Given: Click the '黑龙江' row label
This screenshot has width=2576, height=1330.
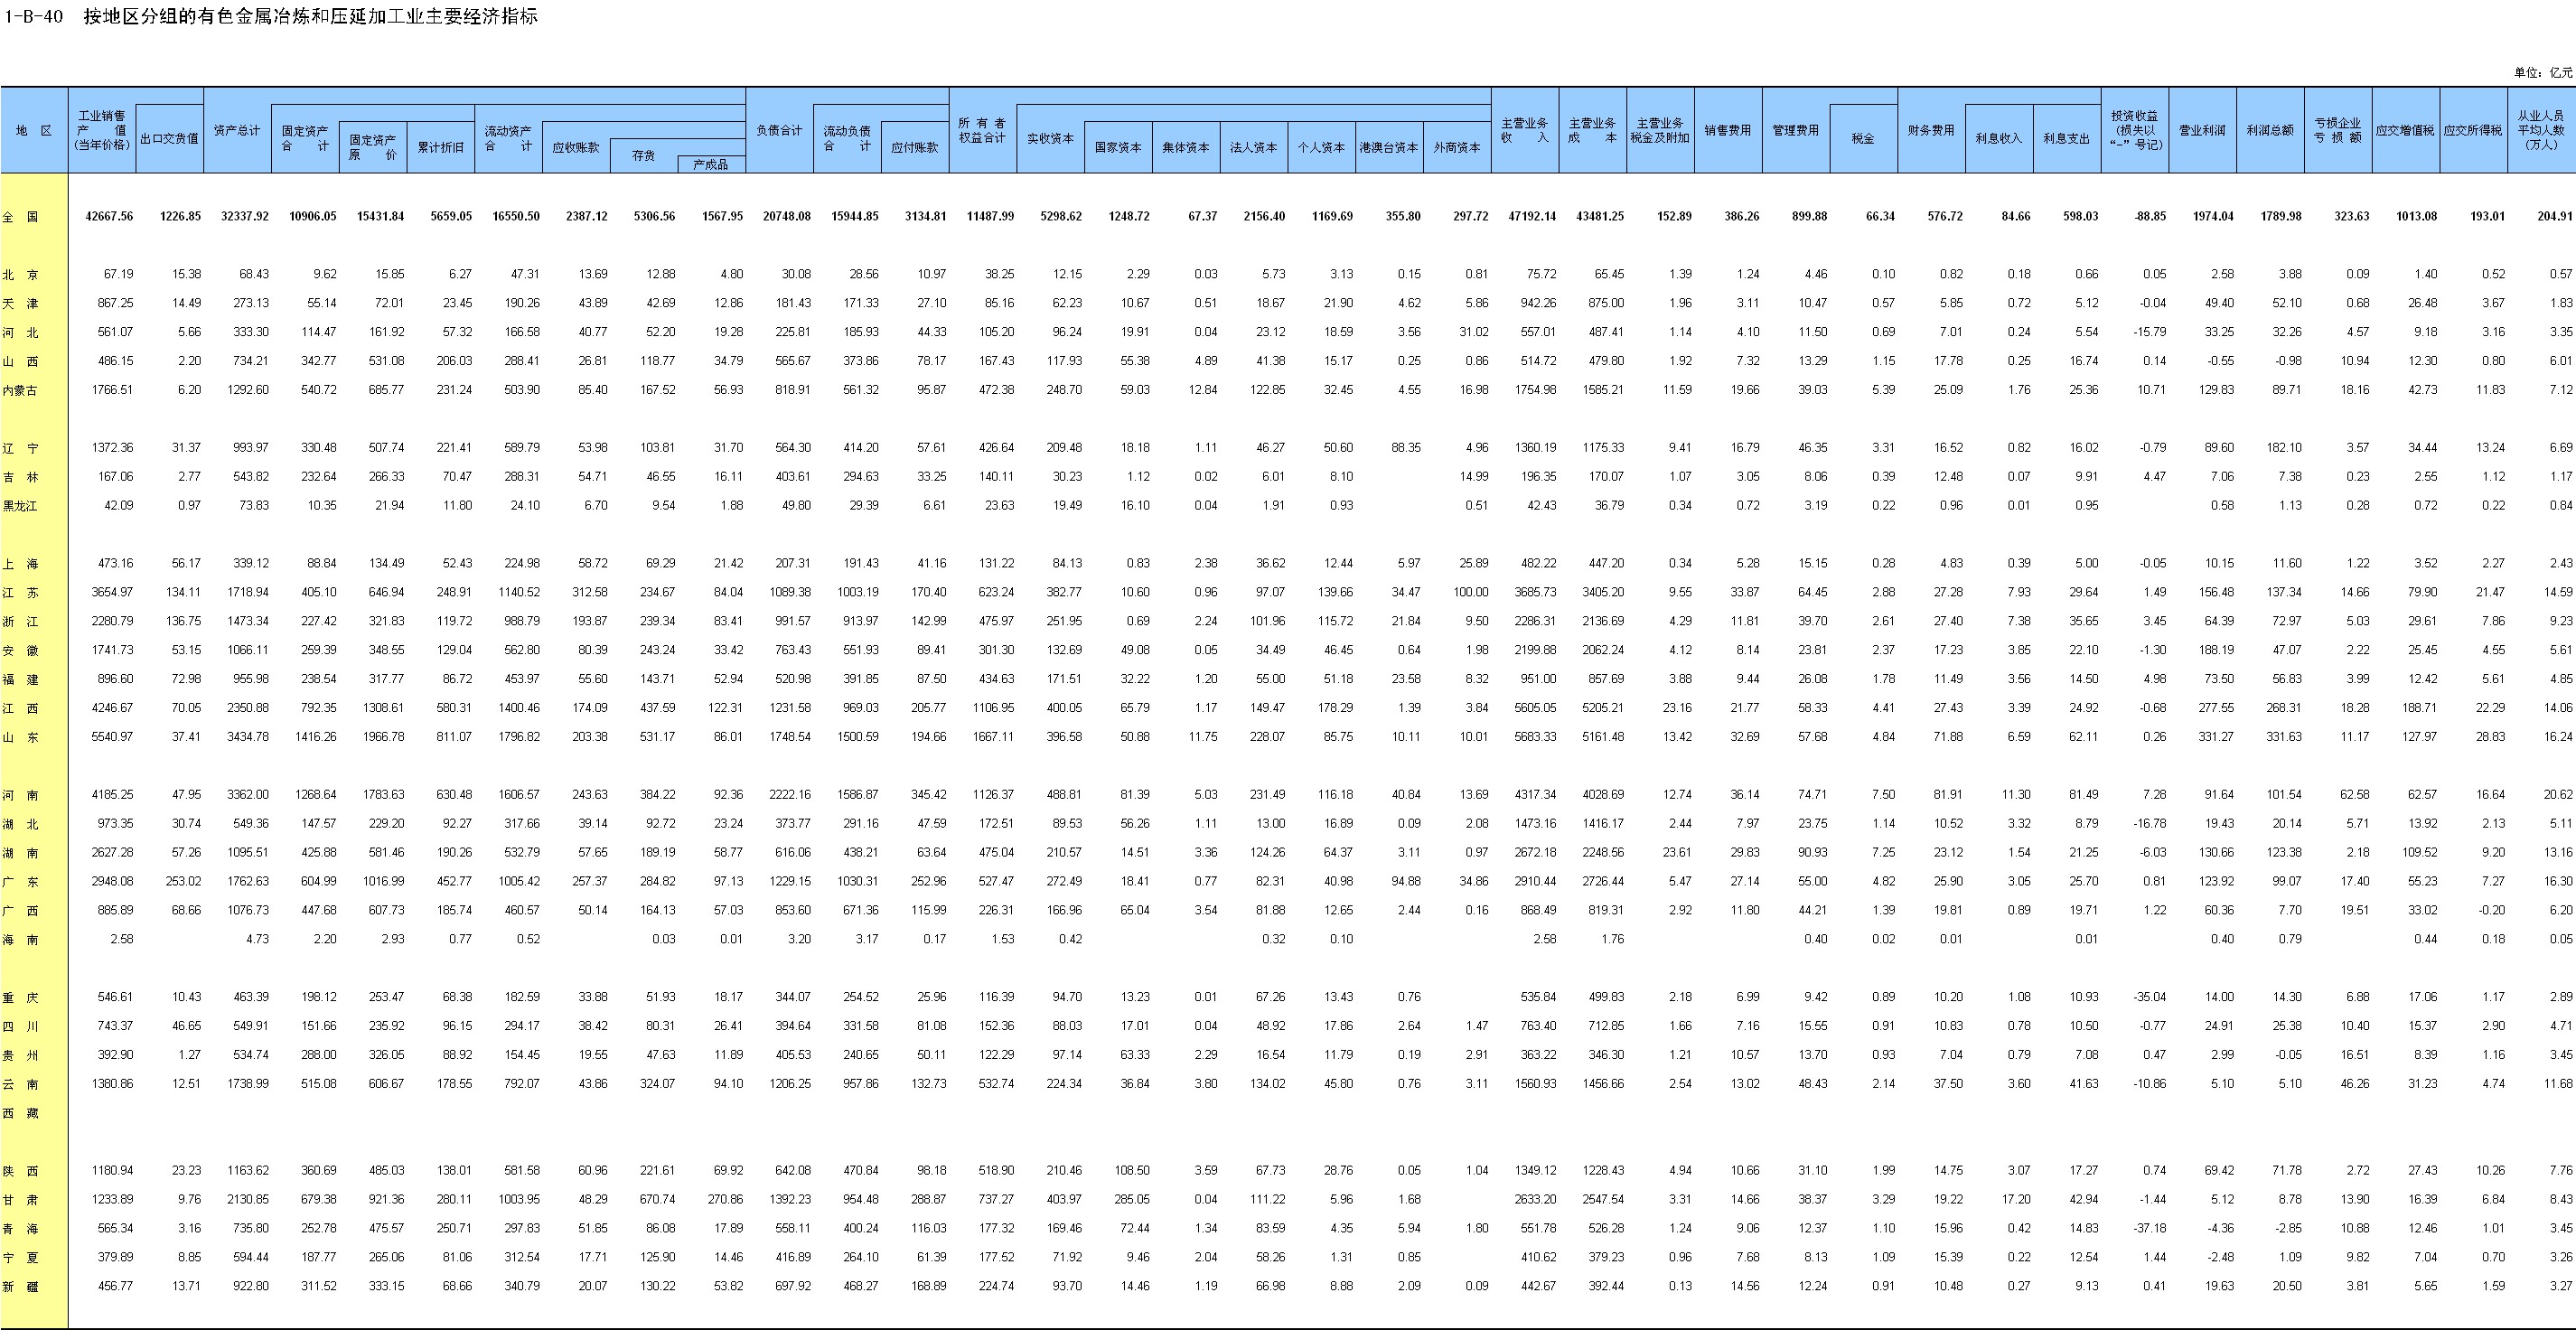Looking at the screenshot, I should point(20,506).
